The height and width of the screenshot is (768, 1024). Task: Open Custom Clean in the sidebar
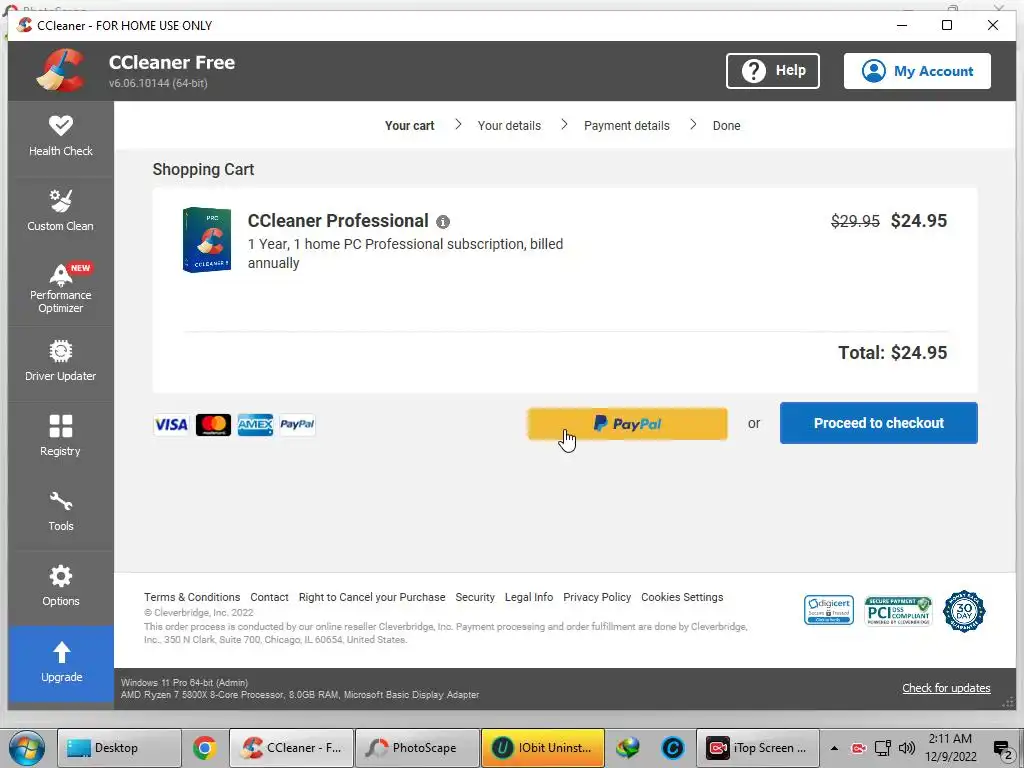click(61, 211)
